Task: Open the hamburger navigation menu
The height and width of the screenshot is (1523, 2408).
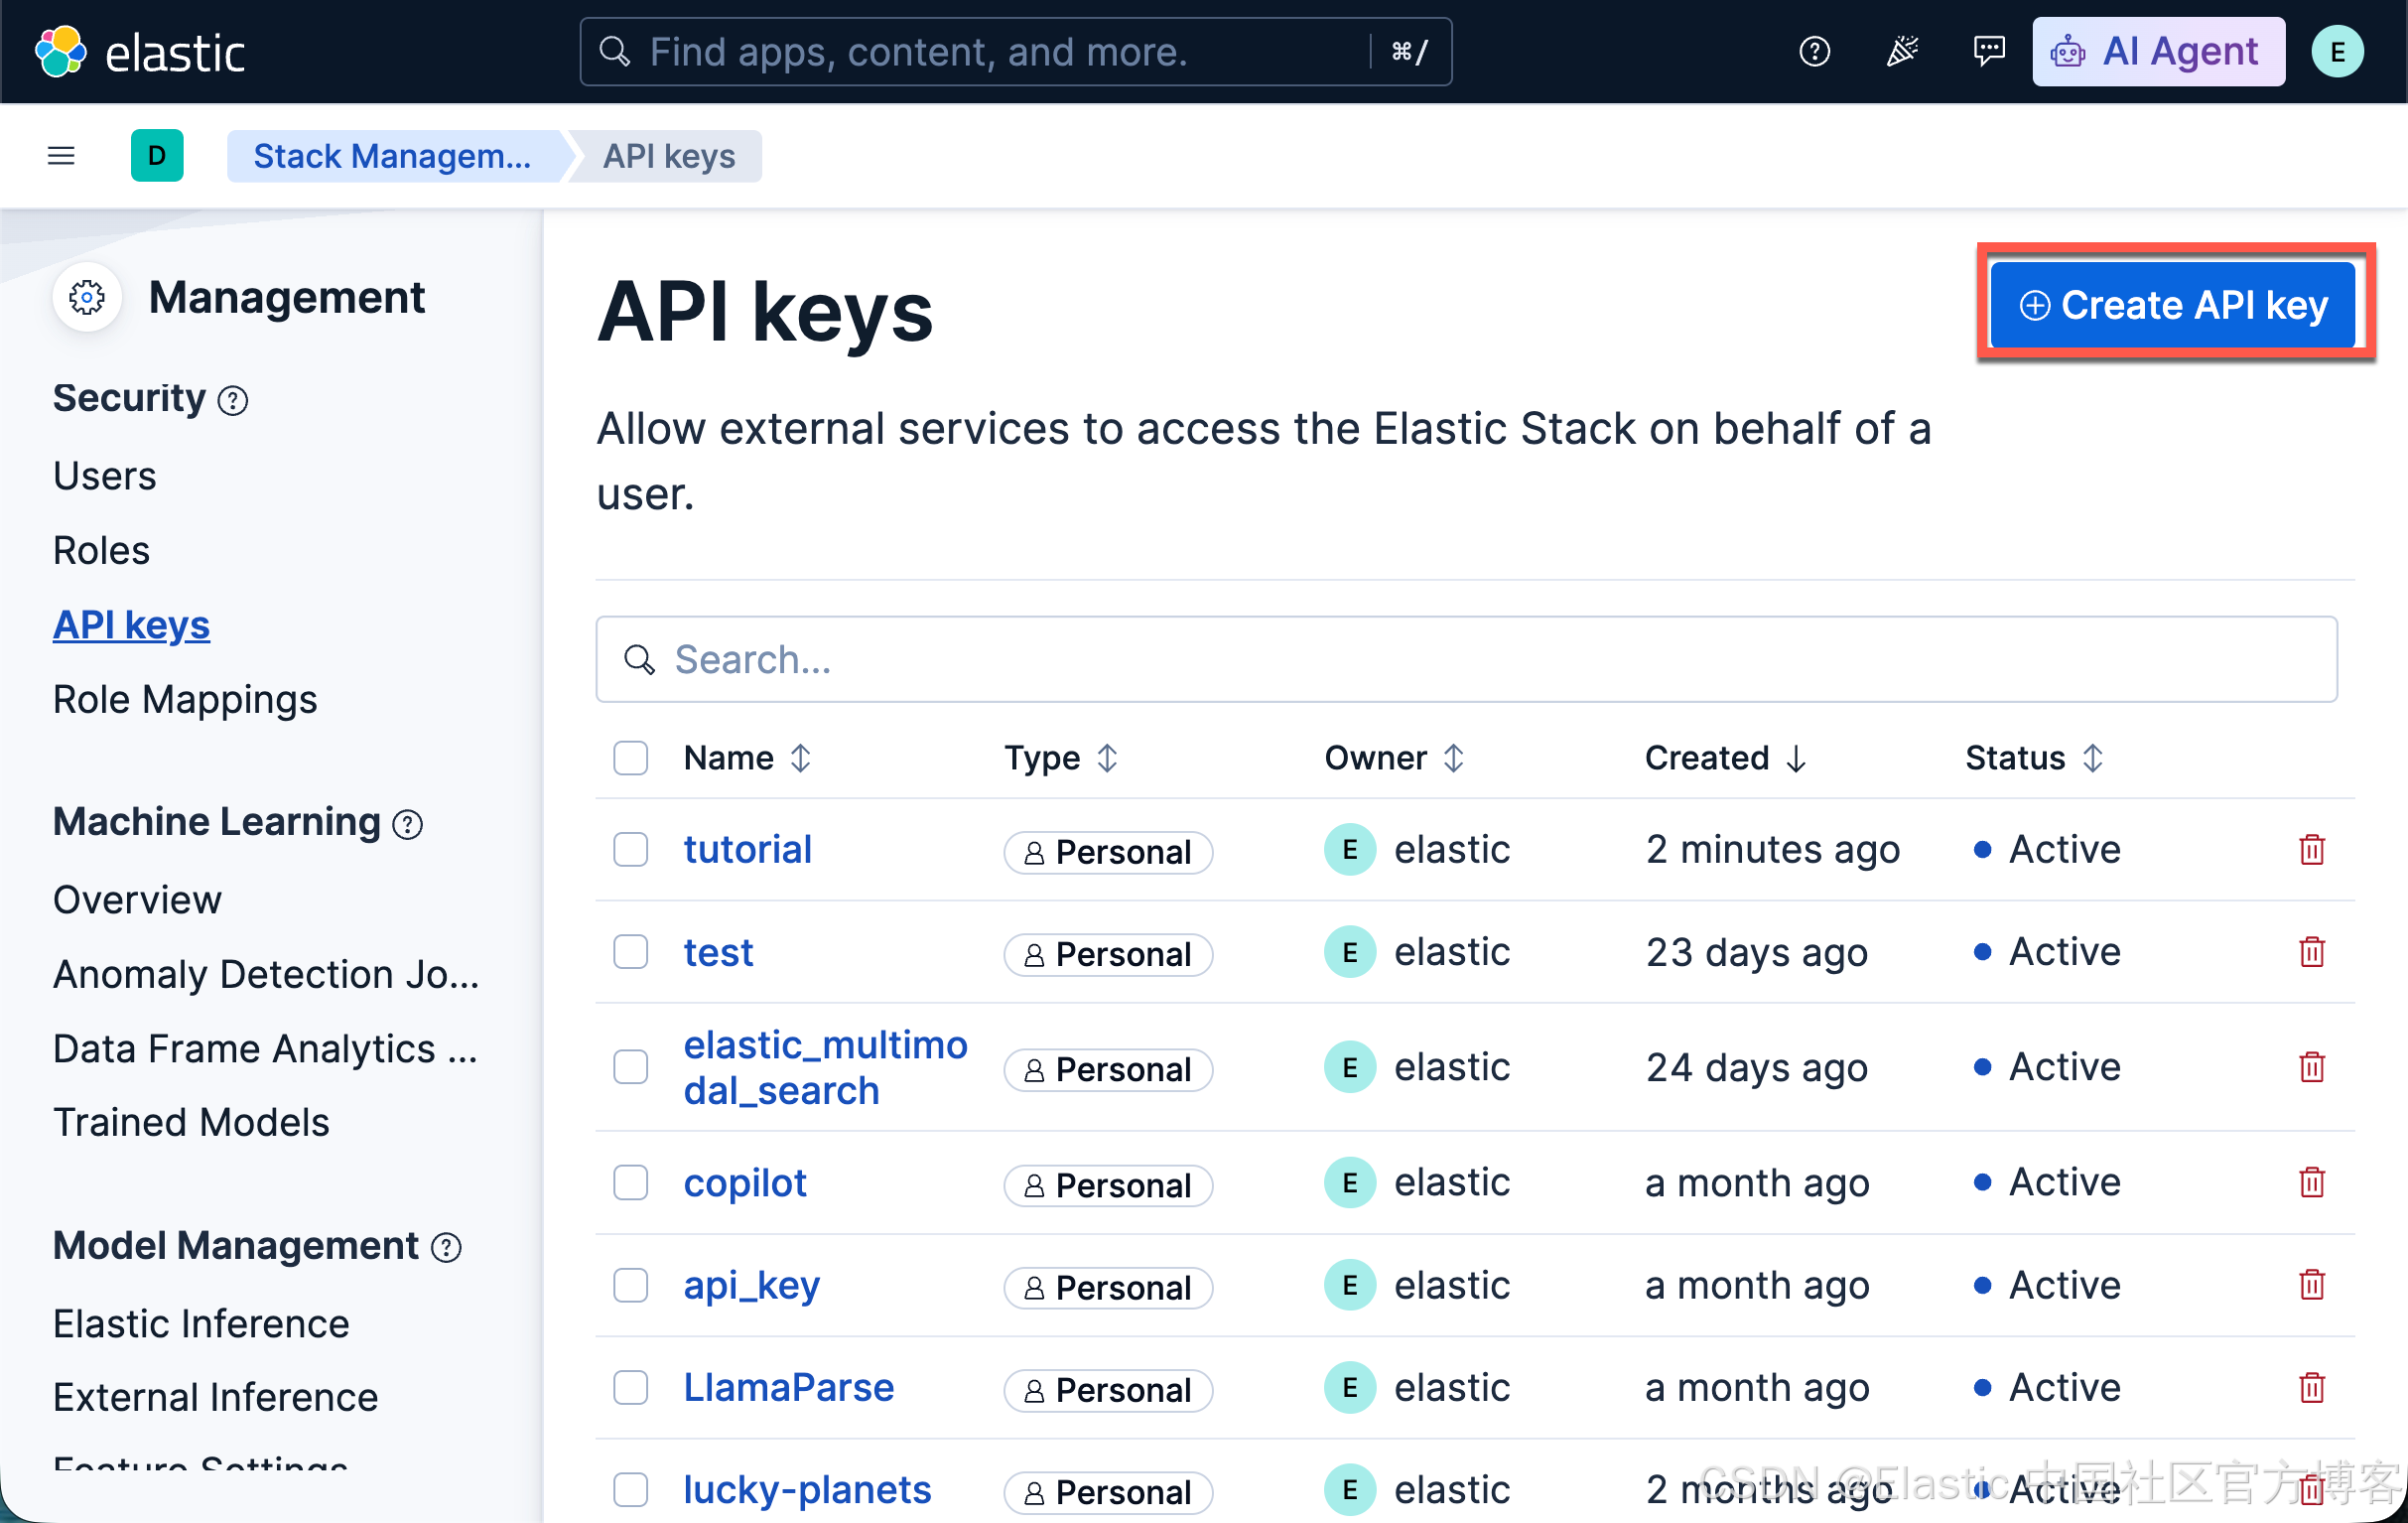Action: [x=61, y=155]
